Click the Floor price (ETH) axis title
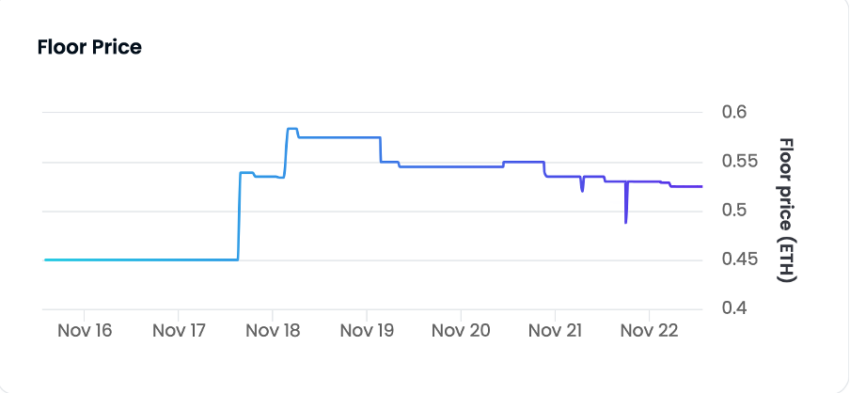 787,210
